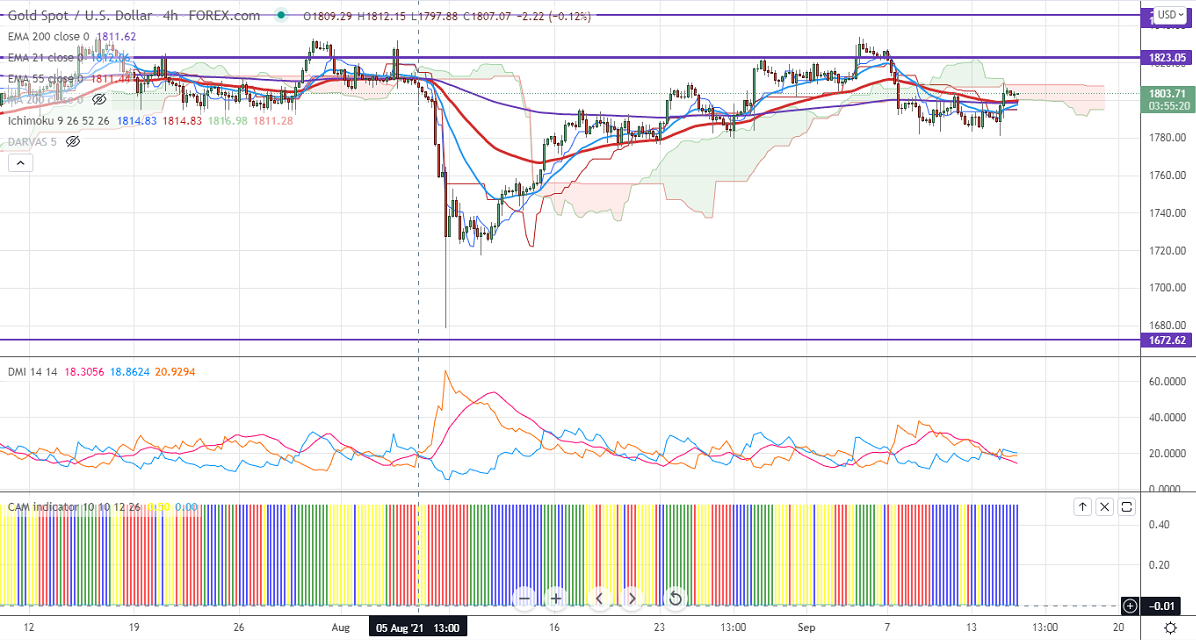Click the 4h interval in title
This screenshot has width=1196, height=640.
click(169, 15)
